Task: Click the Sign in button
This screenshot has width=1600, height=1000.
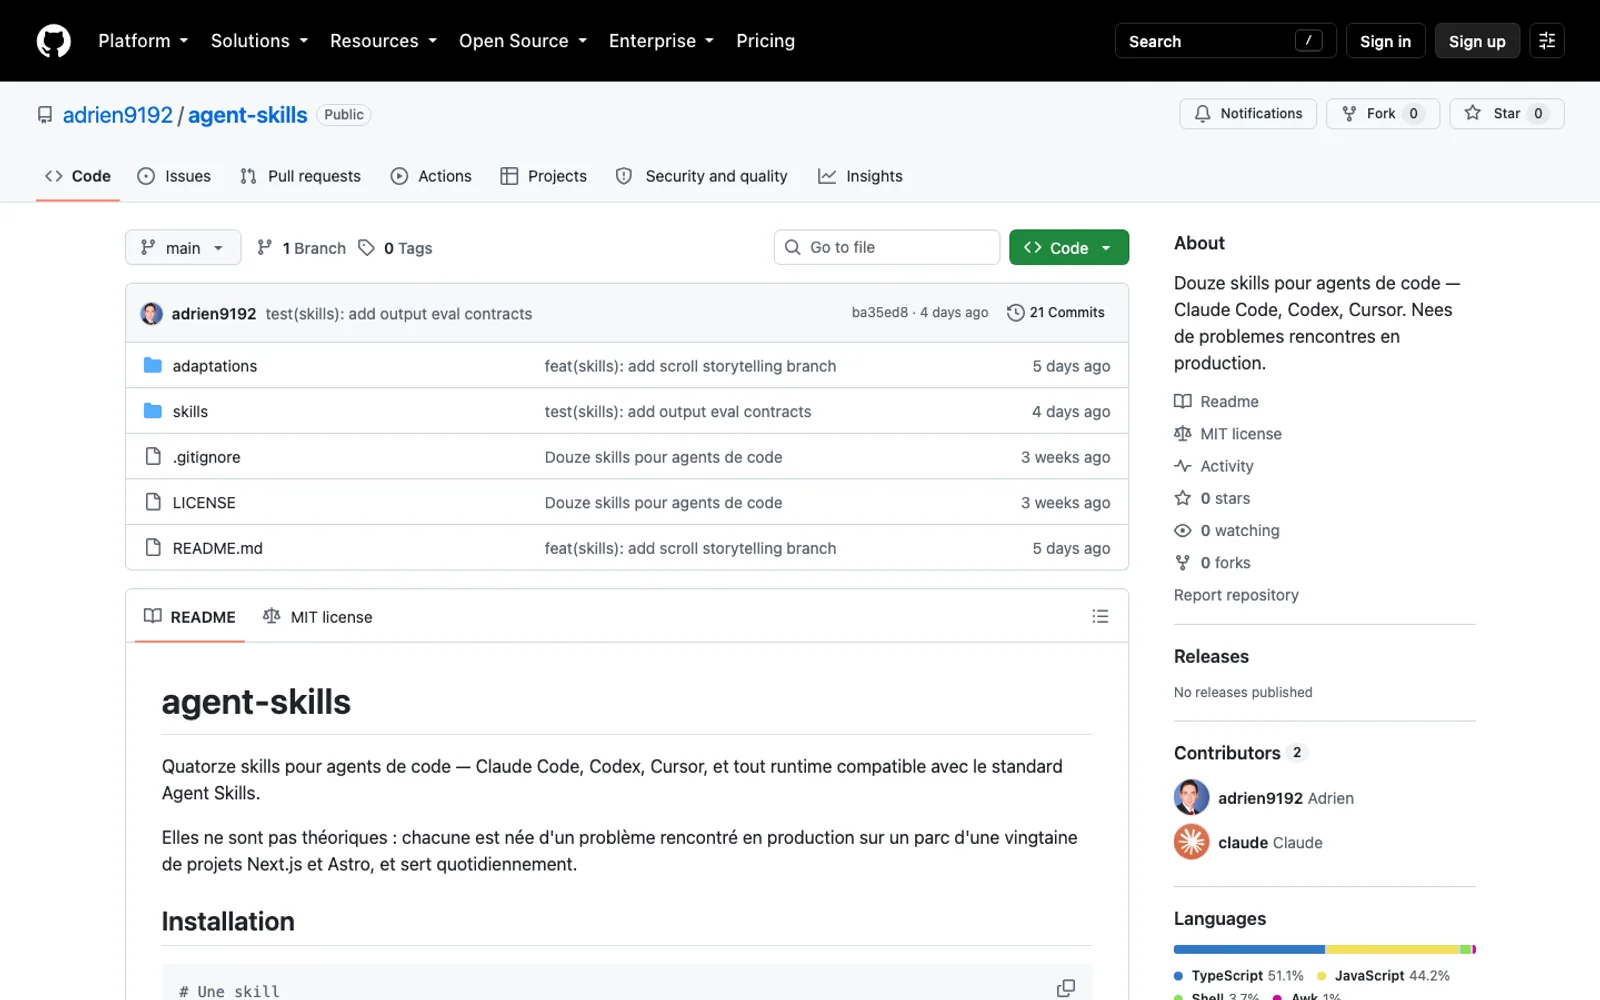Action: [1385, 41]
